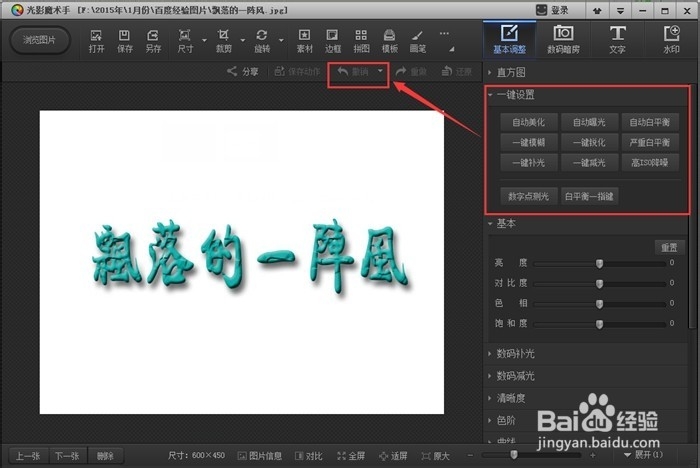Apply 一键锐化 one-click sharpen
700x468 pixels.
(x=589, y=142)
